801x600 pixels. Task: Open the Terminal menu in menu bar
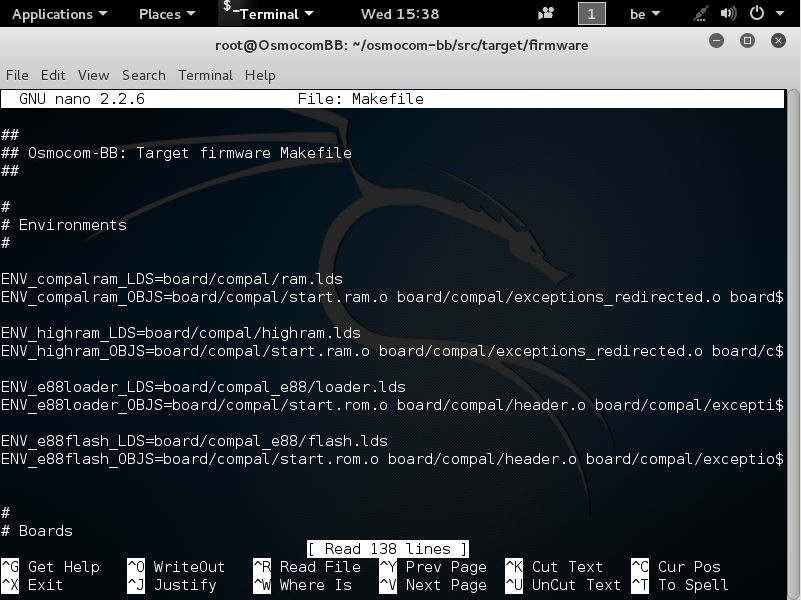click(x=205, y=75)
